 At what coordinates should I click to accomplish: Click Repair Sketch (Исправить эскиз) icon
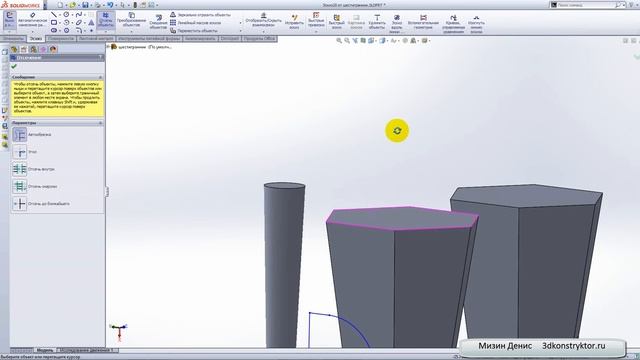294,18
